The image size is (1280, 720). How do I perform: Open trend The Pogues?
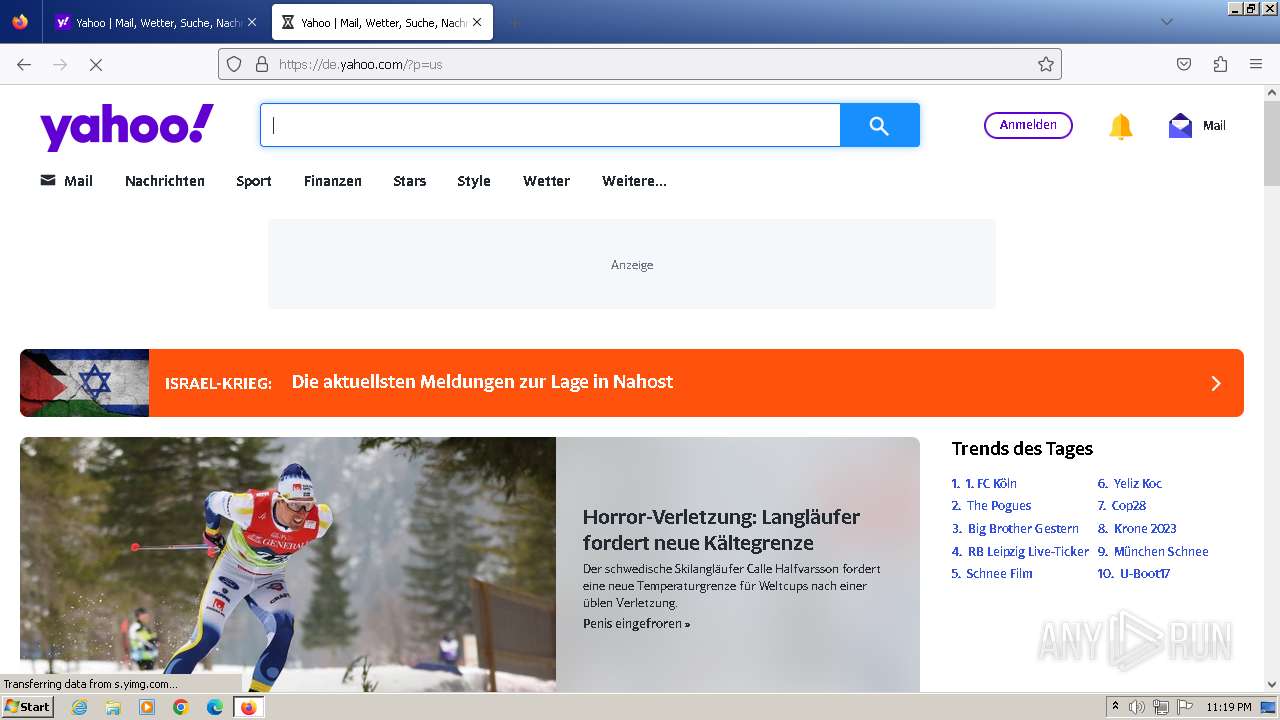click(999, 506)
